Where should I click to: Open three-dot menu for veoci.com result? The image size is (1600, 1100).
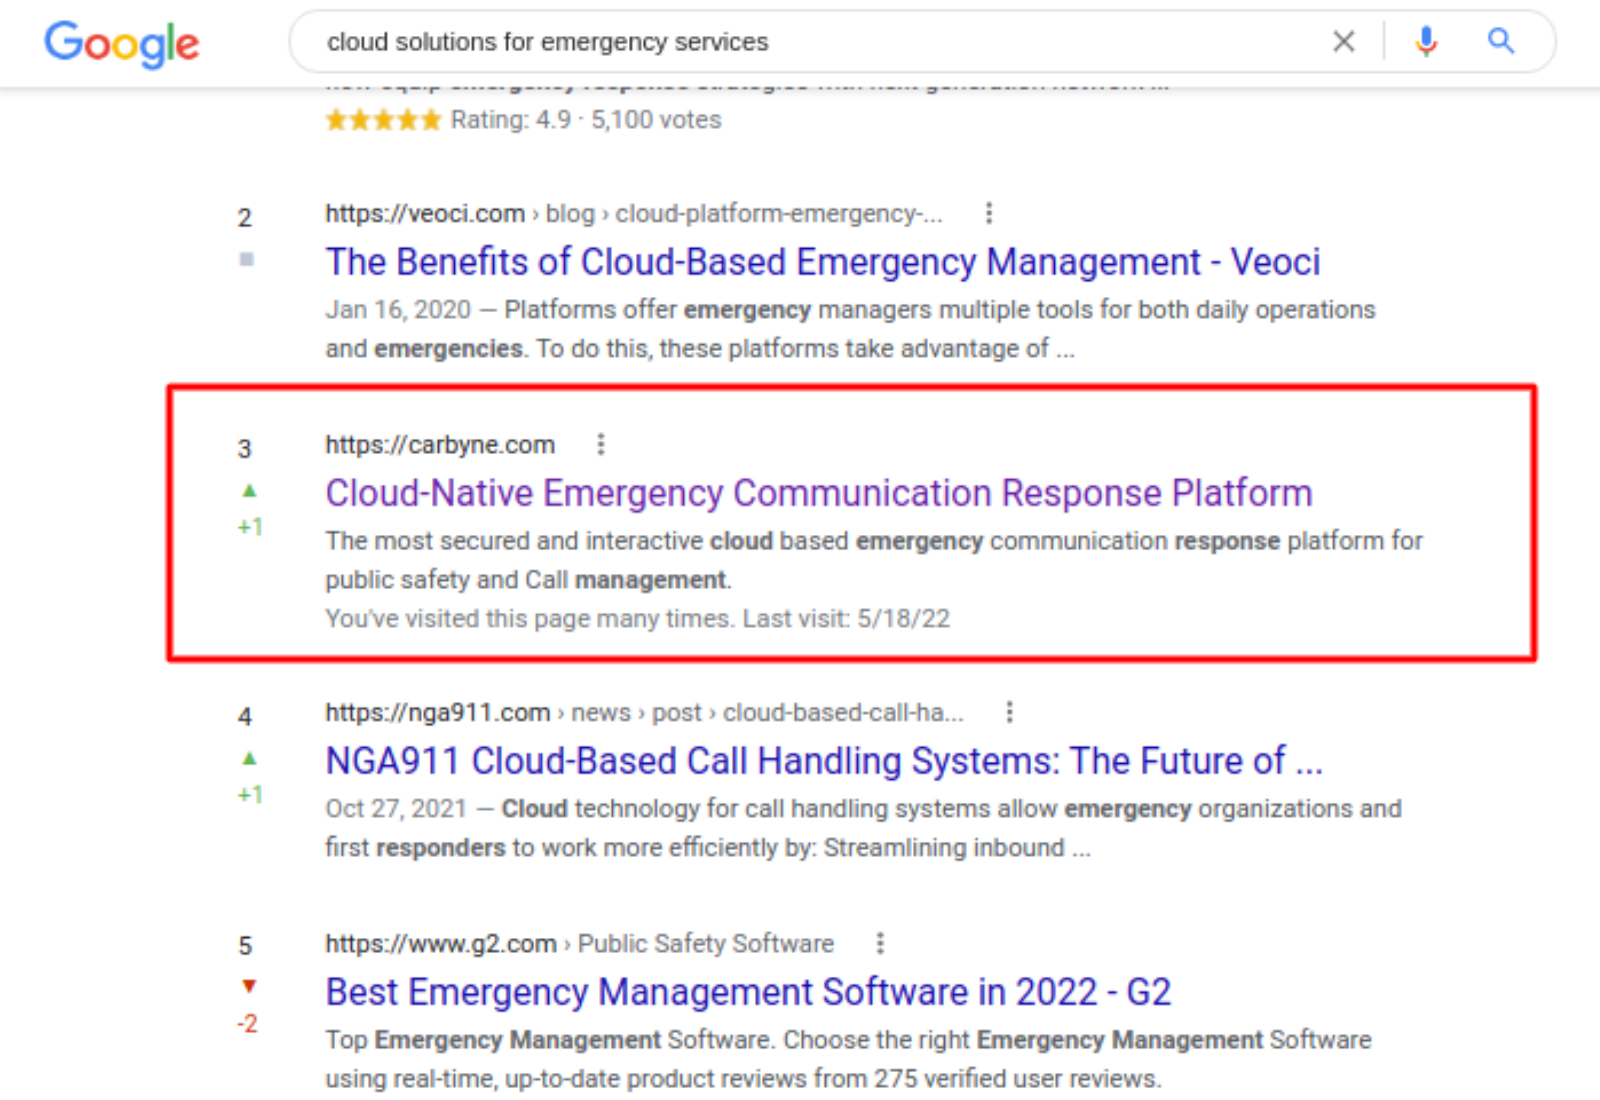point(988,213)
